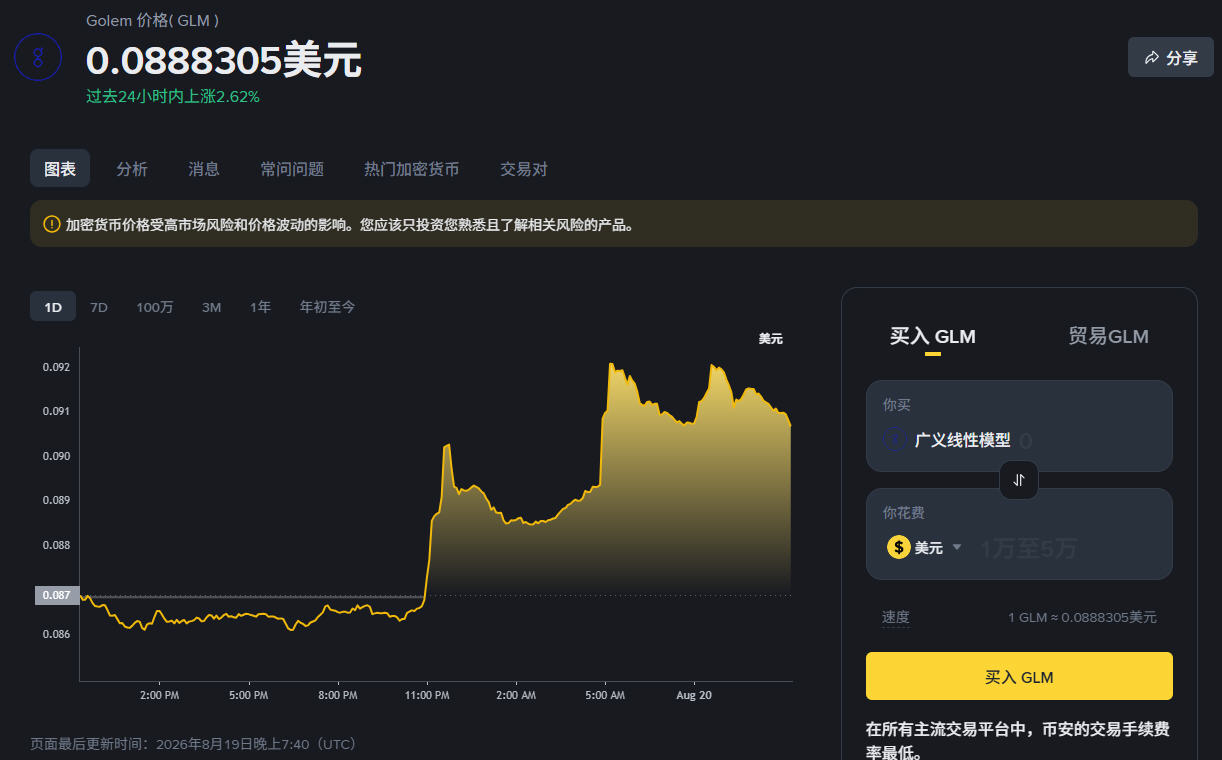The image size is (1222, 760).
Task: Open the 消息 tab
Action: click(204, 169)
